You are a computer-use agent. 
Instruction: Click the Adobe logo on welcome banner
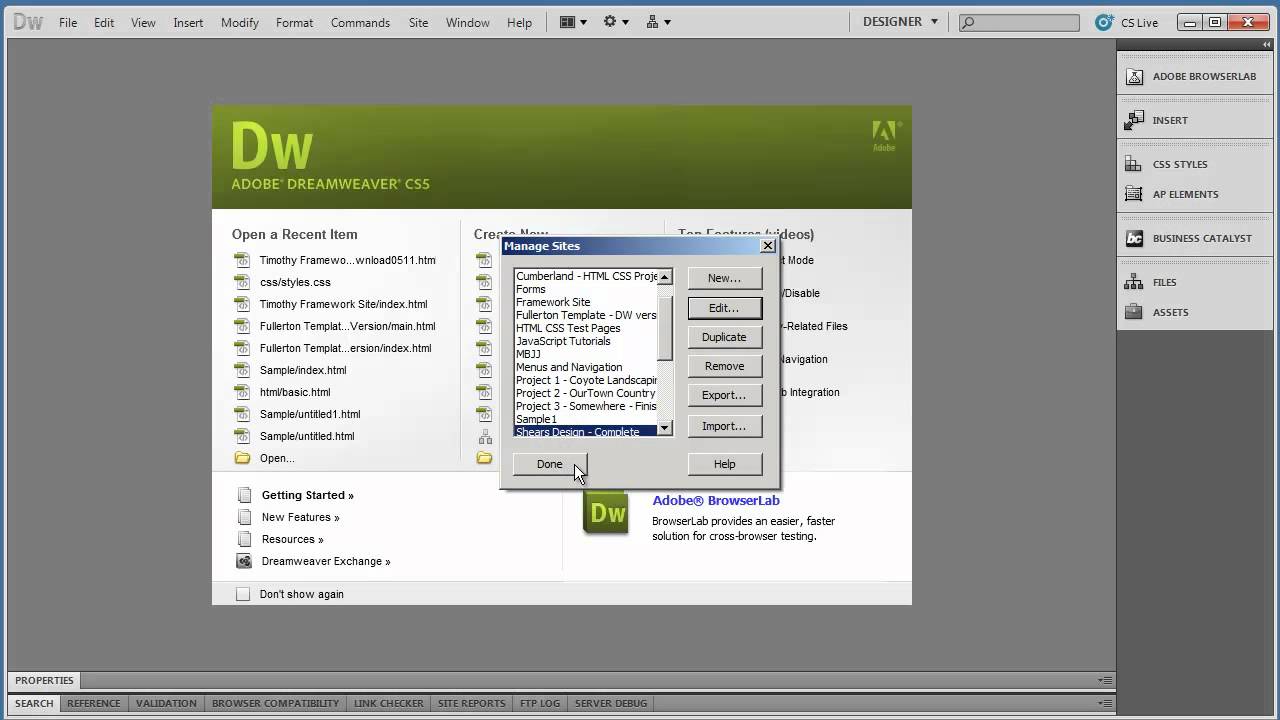885,135
